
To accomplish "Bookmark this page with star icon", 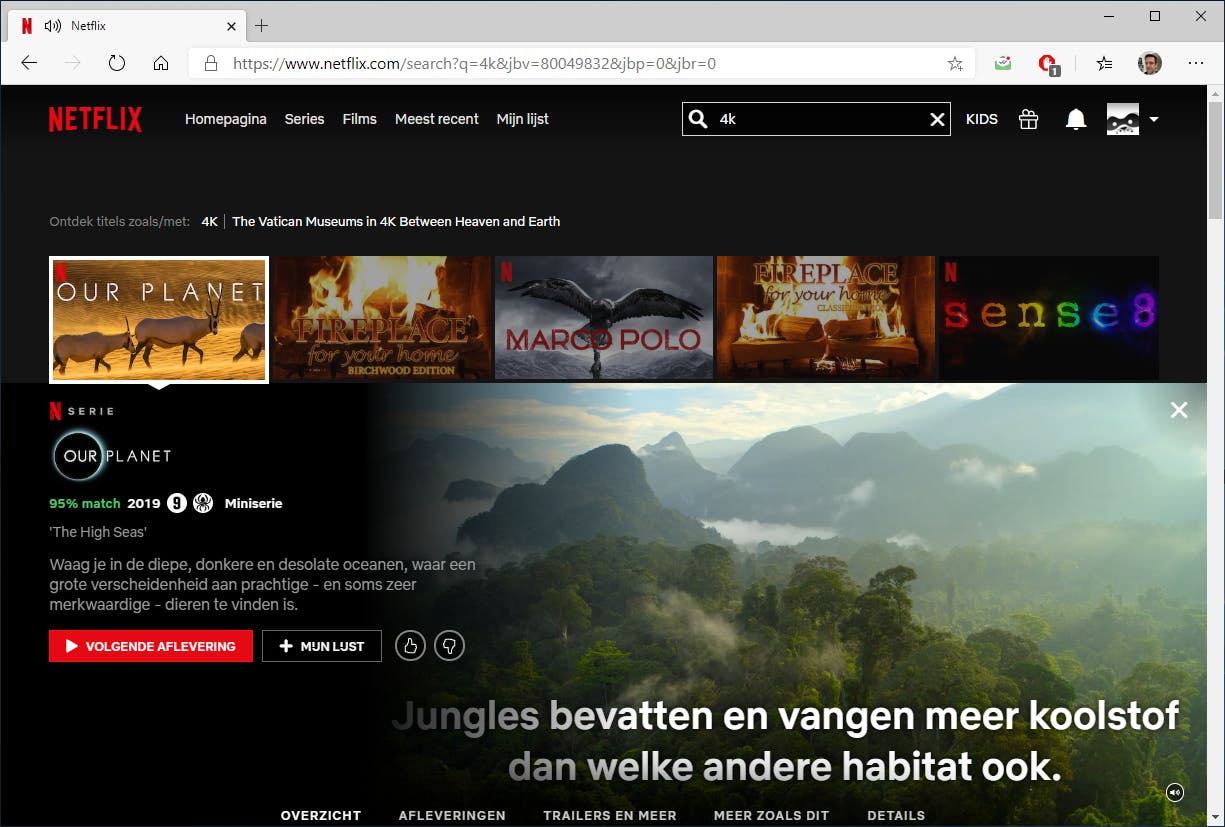I will pos(955,63).
